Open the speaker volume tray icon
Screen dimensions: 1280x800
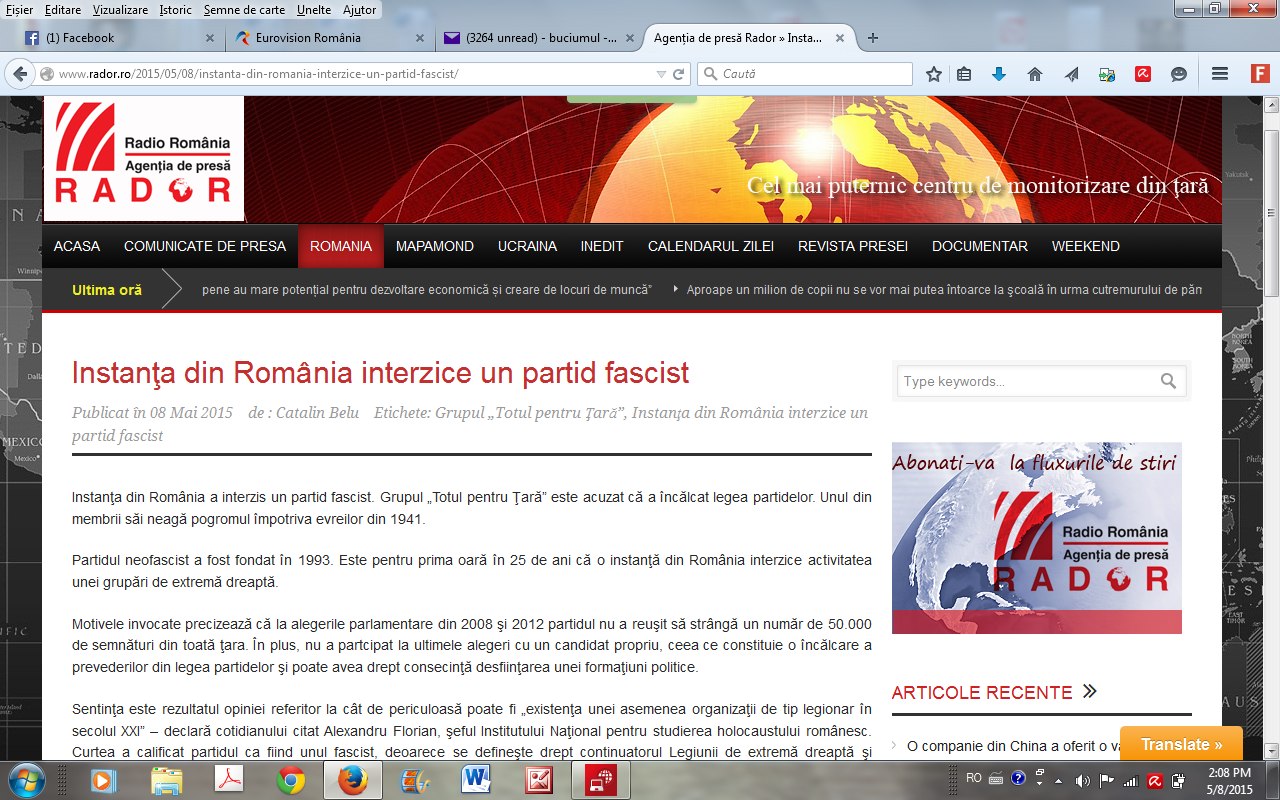point(1082,780)
